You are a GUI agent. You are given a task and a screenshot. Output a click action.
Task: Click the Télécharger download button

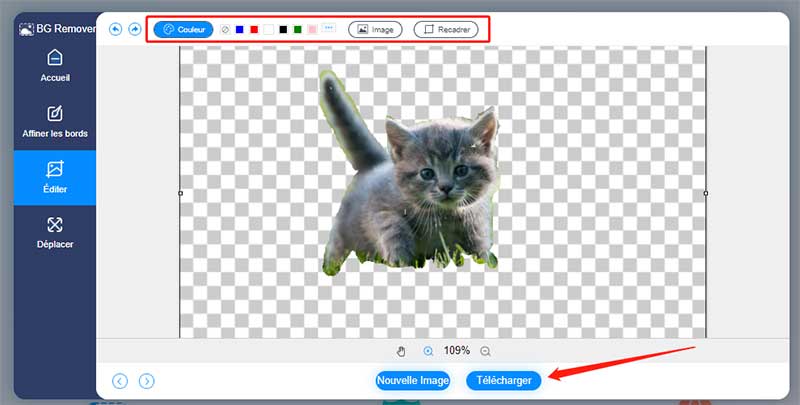point(504,380)
